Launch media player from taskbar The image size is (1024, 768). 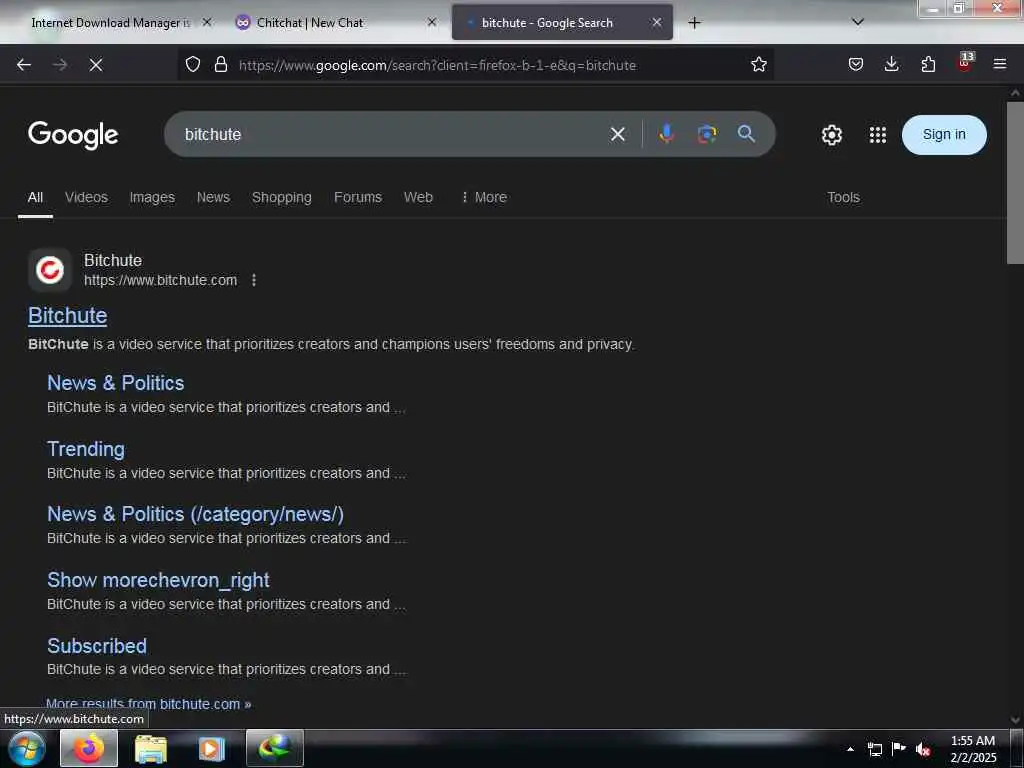tap(211, 748)
